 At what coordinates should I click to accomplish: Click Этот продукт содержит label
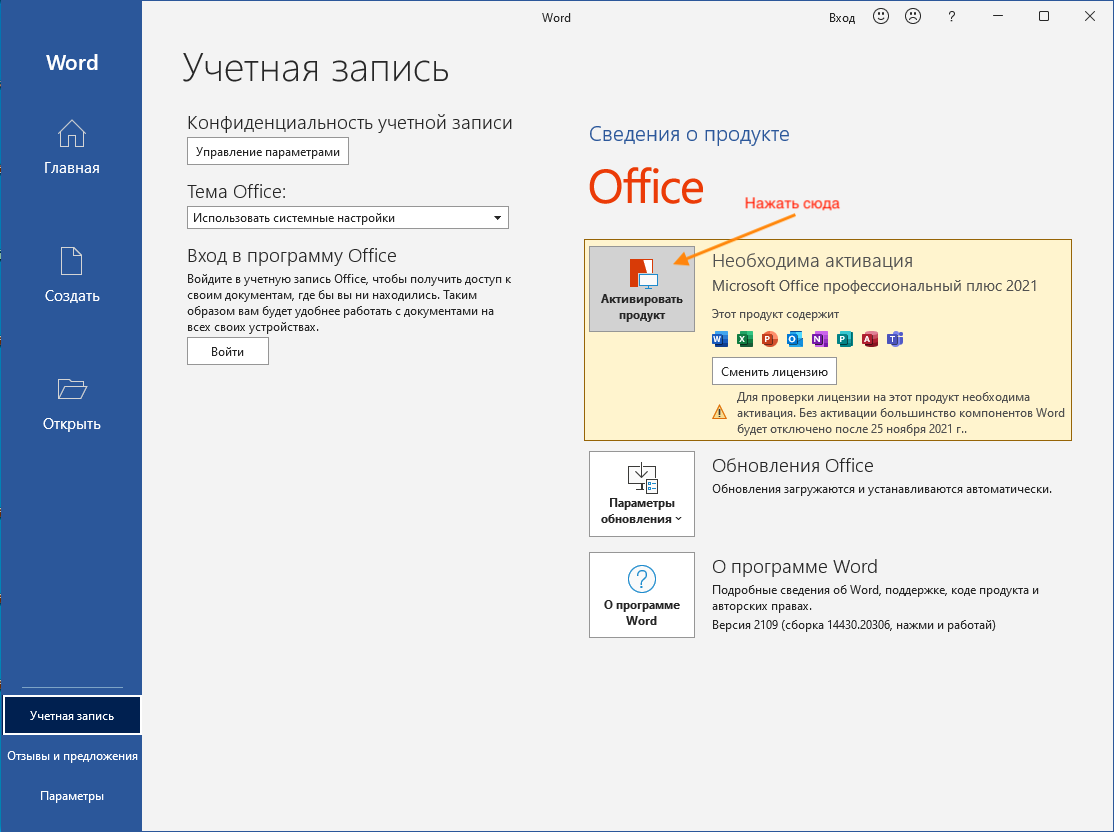coord(775,314)
